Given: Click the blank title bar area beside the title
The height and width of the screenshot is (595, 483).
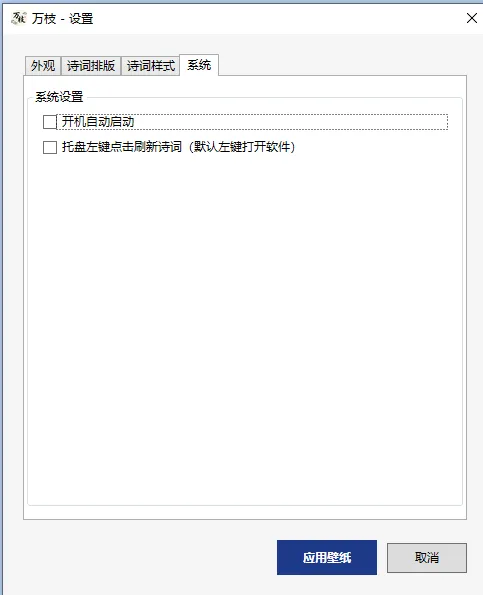Looking at the screenshot, I should click(x=277, y=18).
